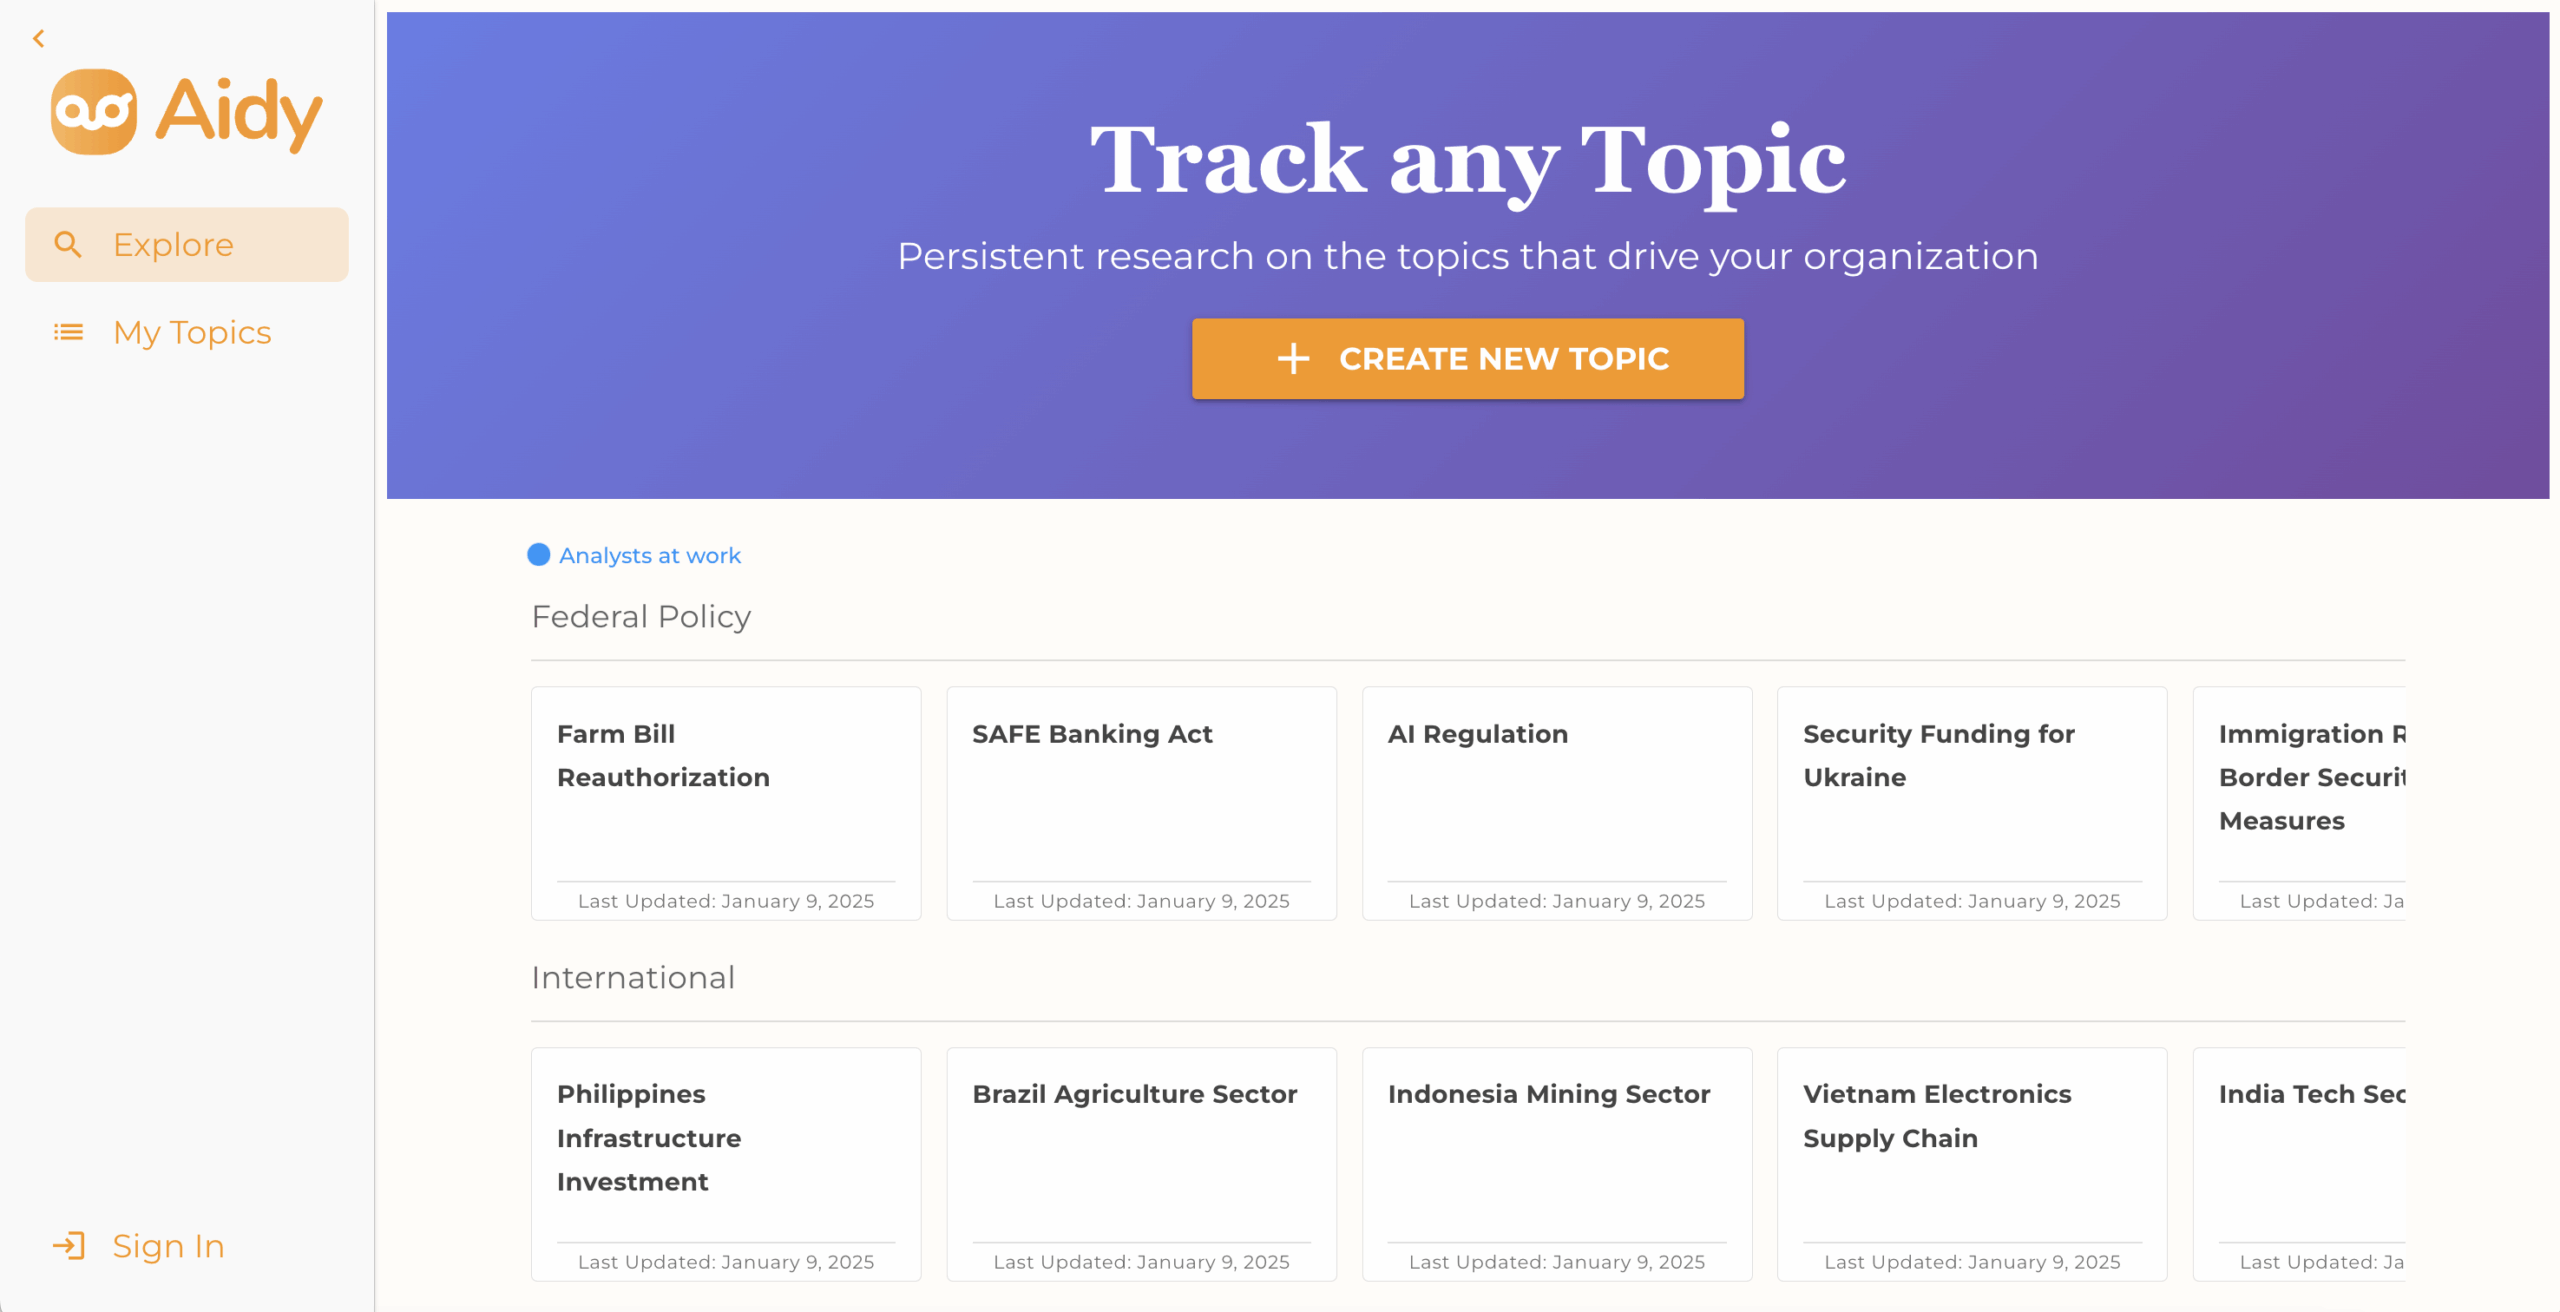Open the Explore menu item
The height and width of the screenshot is (1312, 2560).
click(x=187, y=244)
